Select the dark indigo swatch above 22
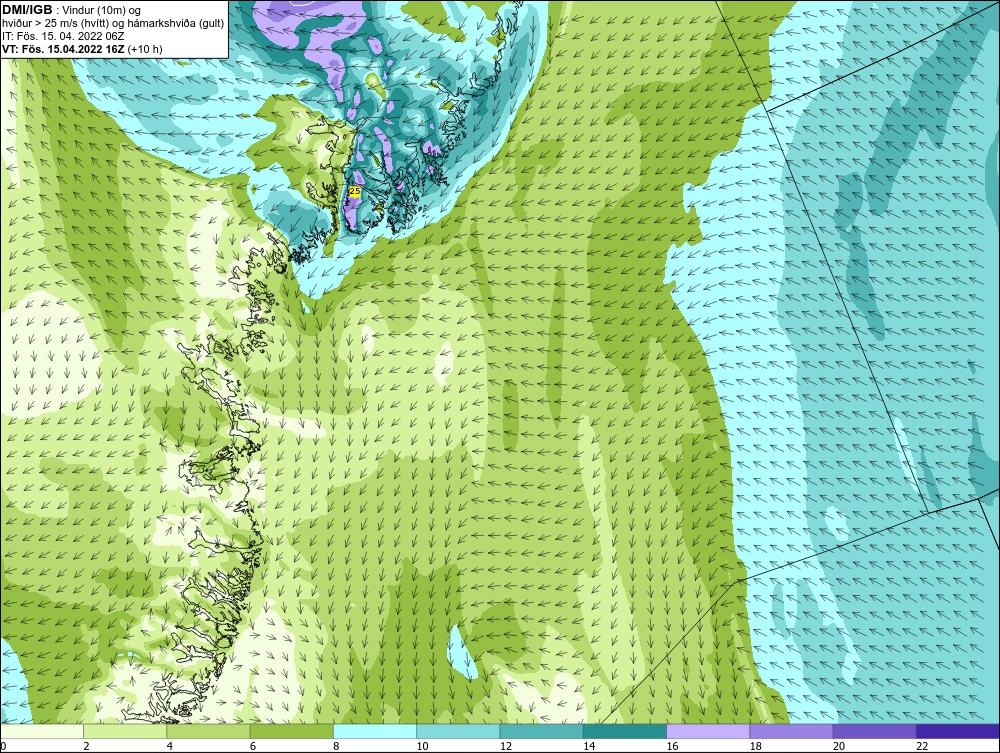 958,731
